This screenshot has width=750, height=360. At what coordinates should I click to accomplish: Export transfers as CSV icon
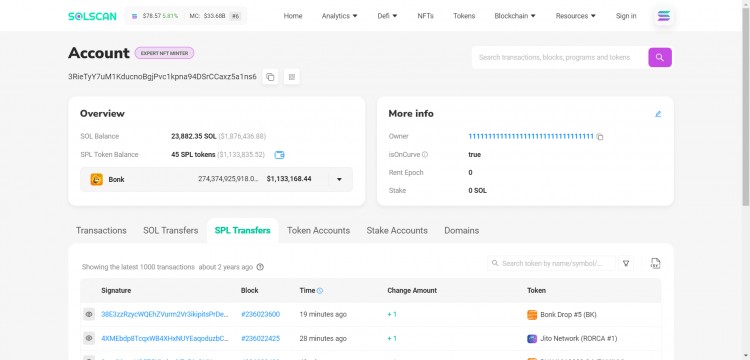(x=655, y=263)
